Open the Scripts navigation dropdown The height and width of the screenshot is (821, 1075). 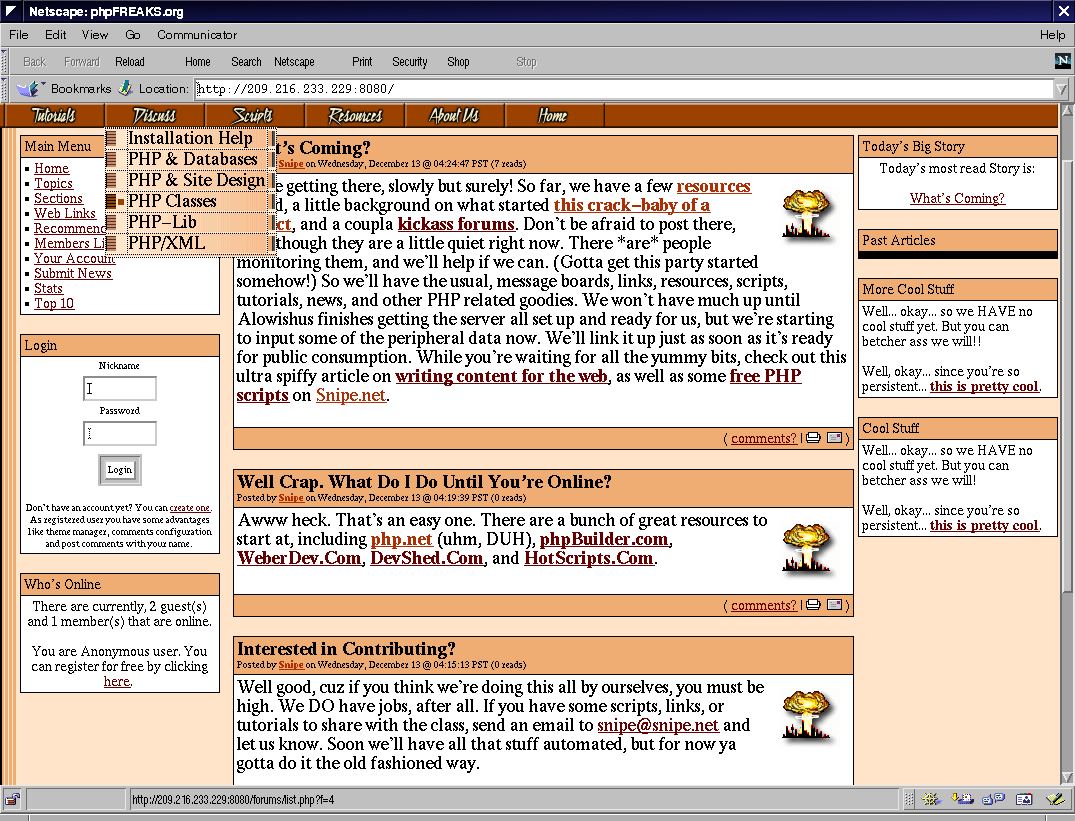[254, 116]
